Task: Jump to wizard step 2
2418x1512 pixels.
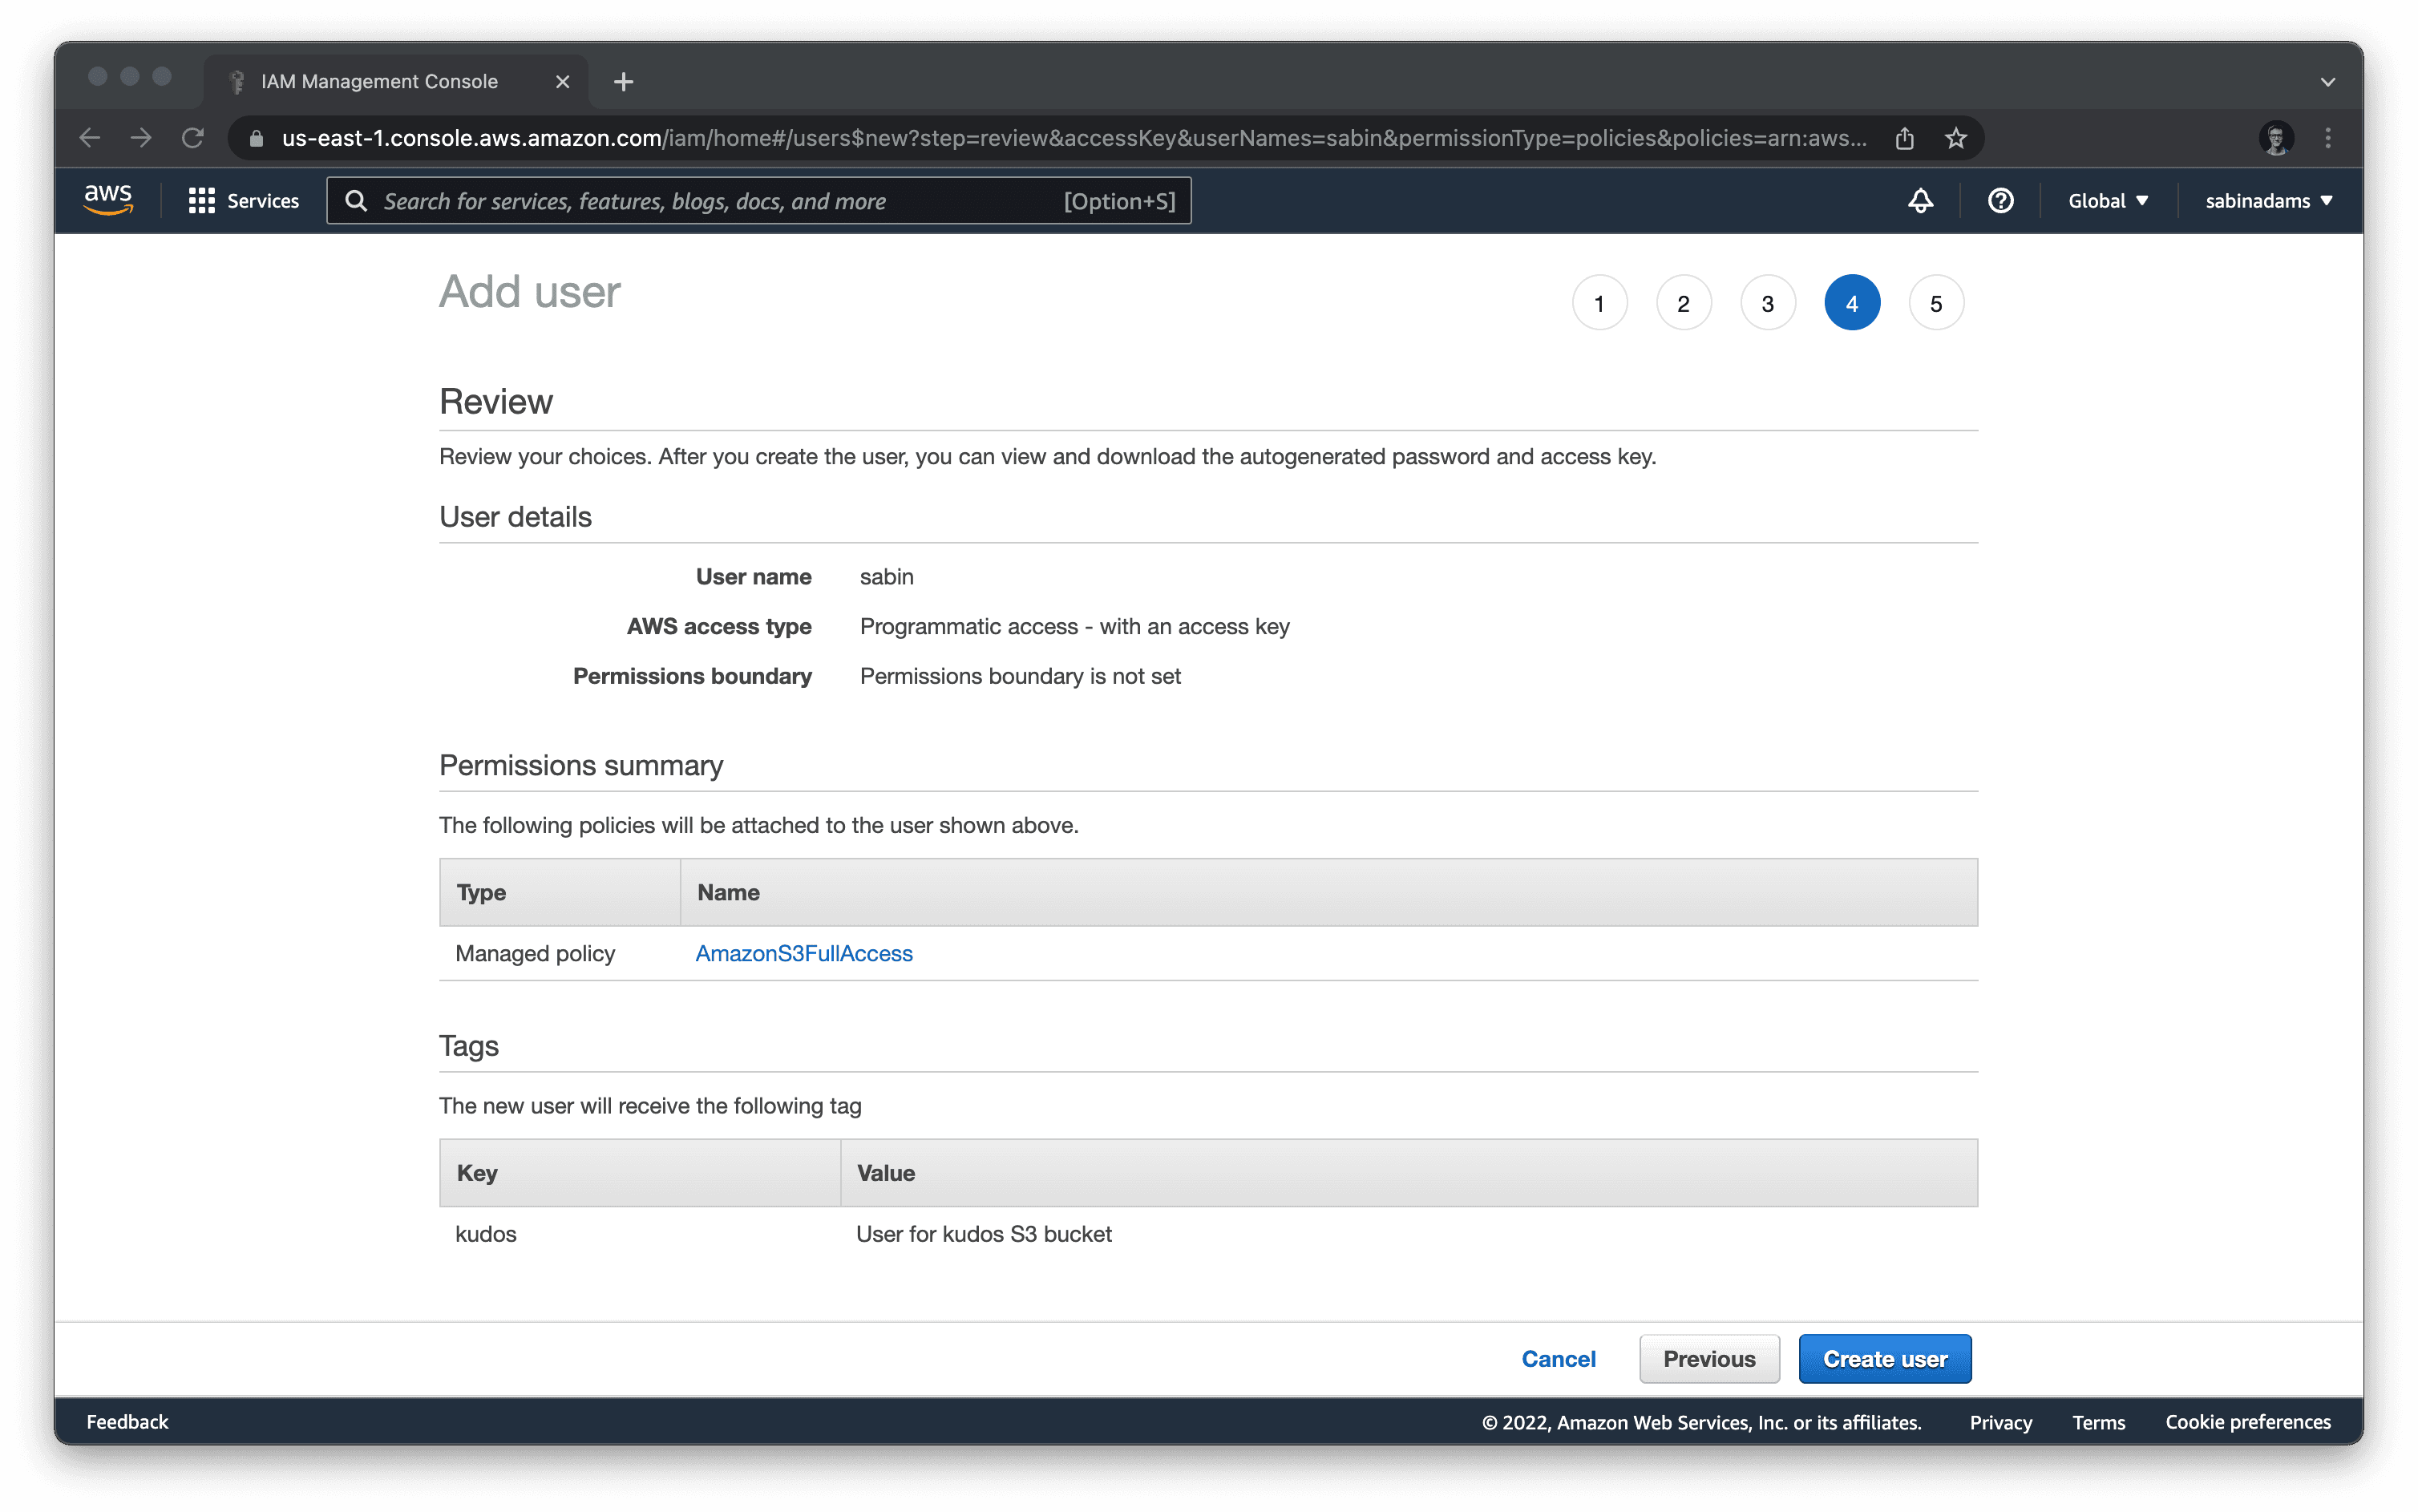Action: [x=1683, y=303]
